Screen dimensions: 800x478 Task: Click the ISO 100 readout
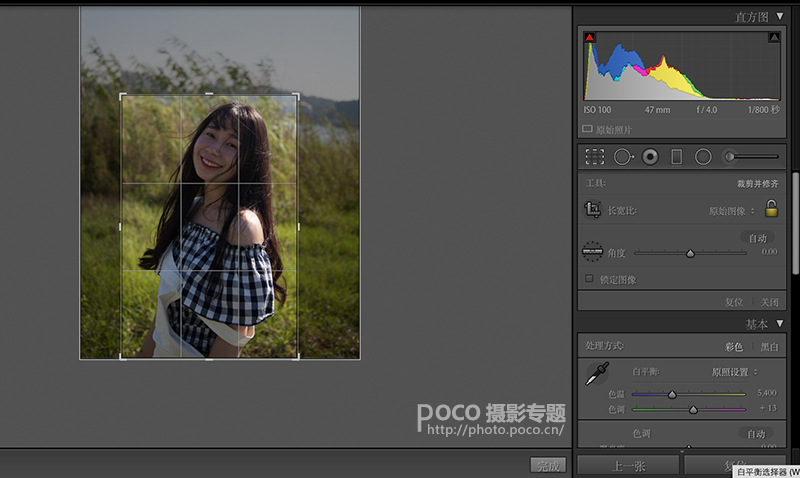(x=597, y=110)
